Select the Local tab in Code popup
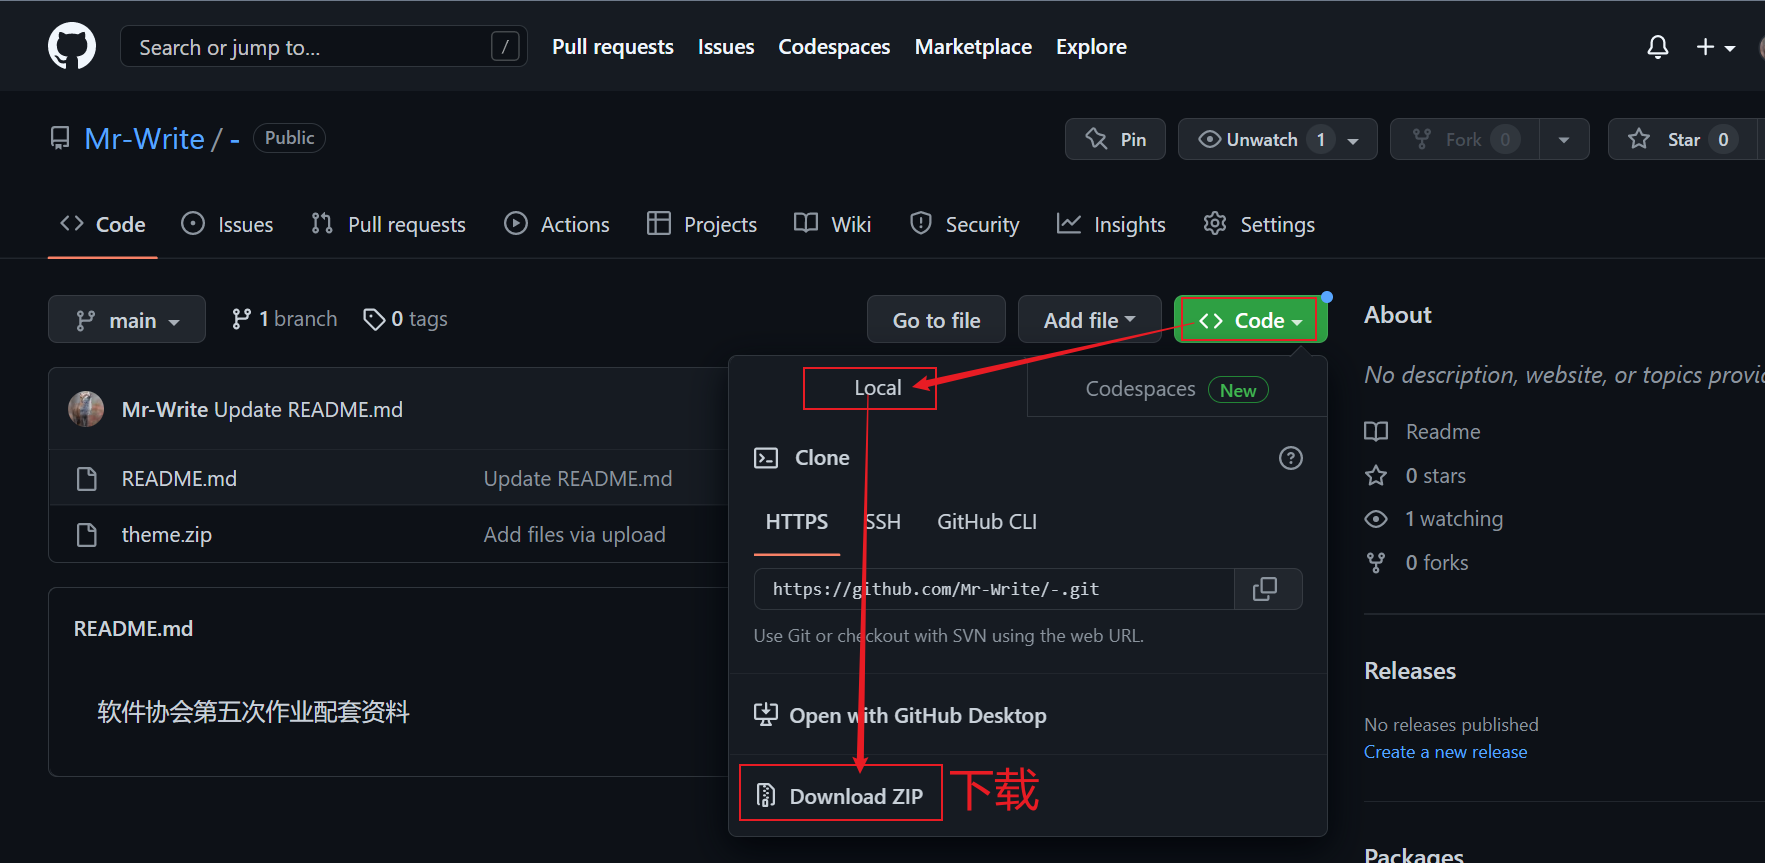The width and height of the screenshot is (1765, 863). coord(878,388)
